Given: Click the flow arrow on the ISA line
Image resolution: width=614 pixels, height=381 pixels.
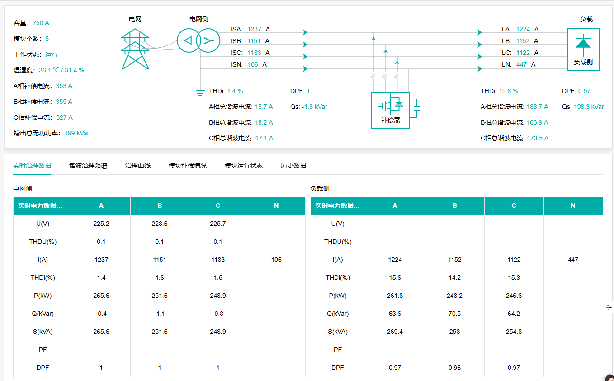Looking at the screenshot, I should pos(305,33).
